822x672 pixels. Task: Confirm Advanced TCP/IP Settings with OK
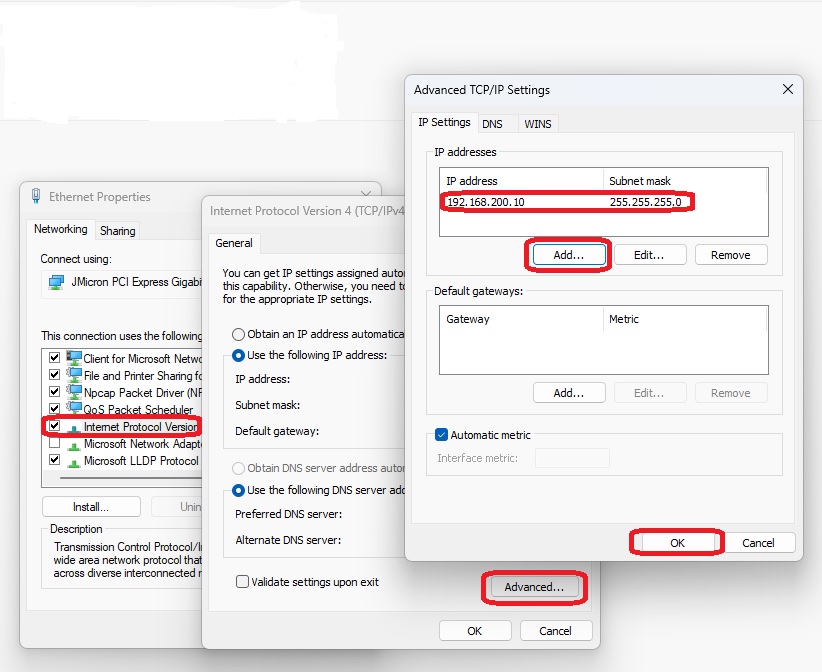676,543
